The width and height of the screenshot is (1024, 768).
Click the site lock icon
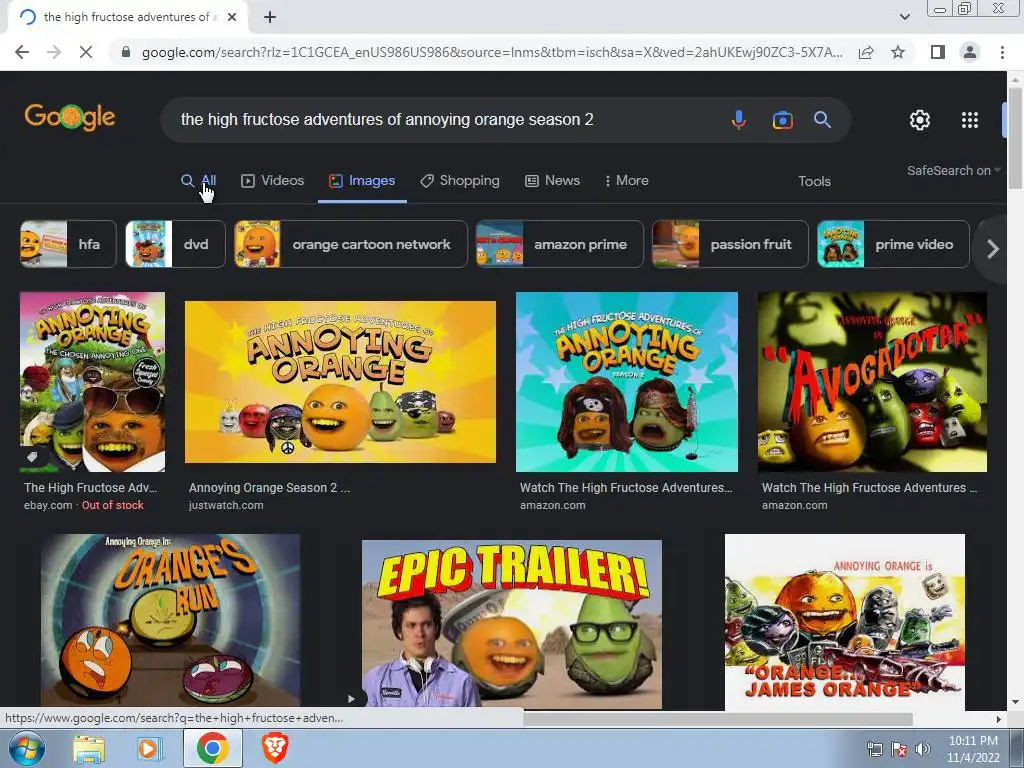(x=126, y=52)
